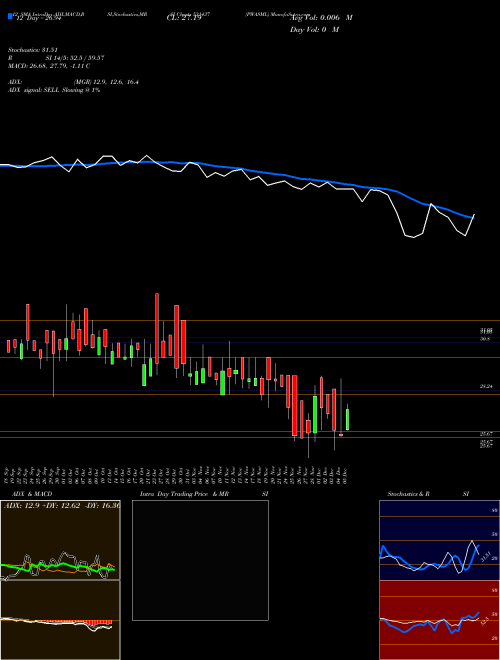
Task: Click the 'ADX: (MGR) 12.9, 12.6, 16.4' line
Action: coord(73,82)
